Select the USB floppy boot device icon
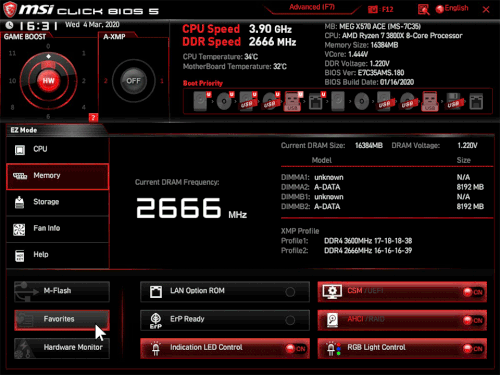The width and height of the screenshot is (500, 375). (x=454, y=101)
